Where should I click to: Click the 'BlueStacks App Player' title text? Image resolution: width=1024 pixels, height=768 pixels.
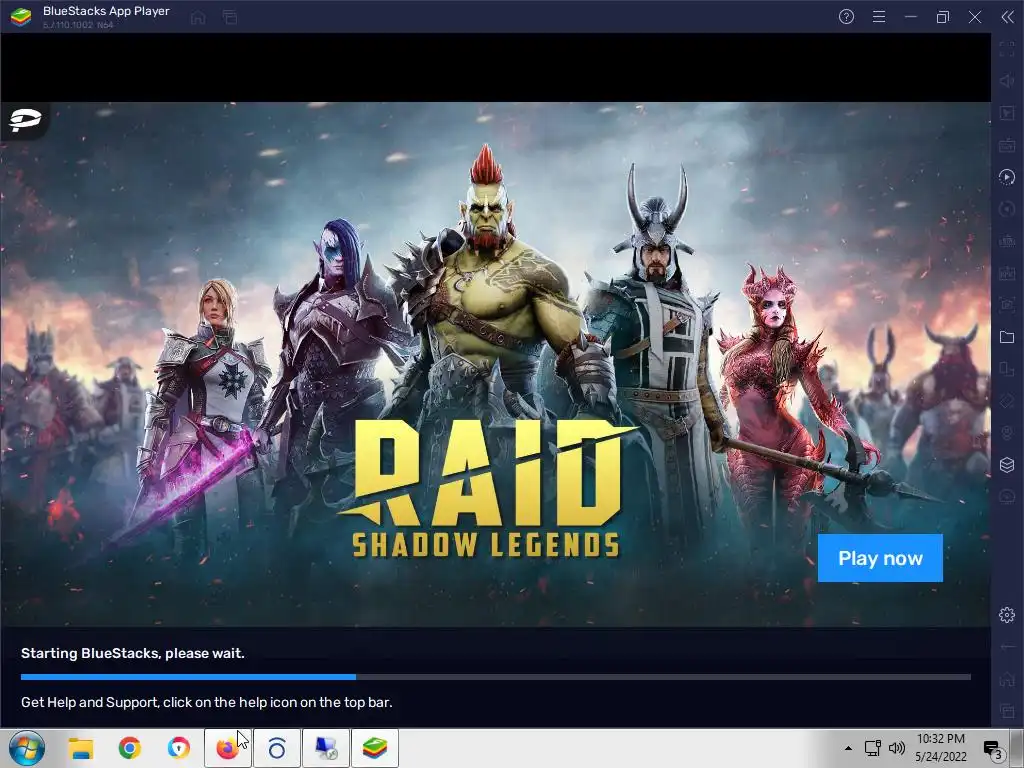pyautogui.click(x=106, y=11)
